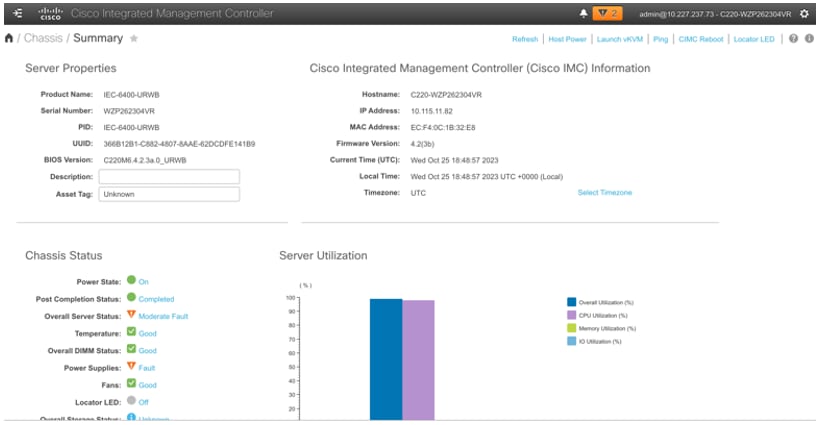Toggle the Locator LED from toolbar
This screenshot has width=821, height=425.
click(x=754, y=39)
